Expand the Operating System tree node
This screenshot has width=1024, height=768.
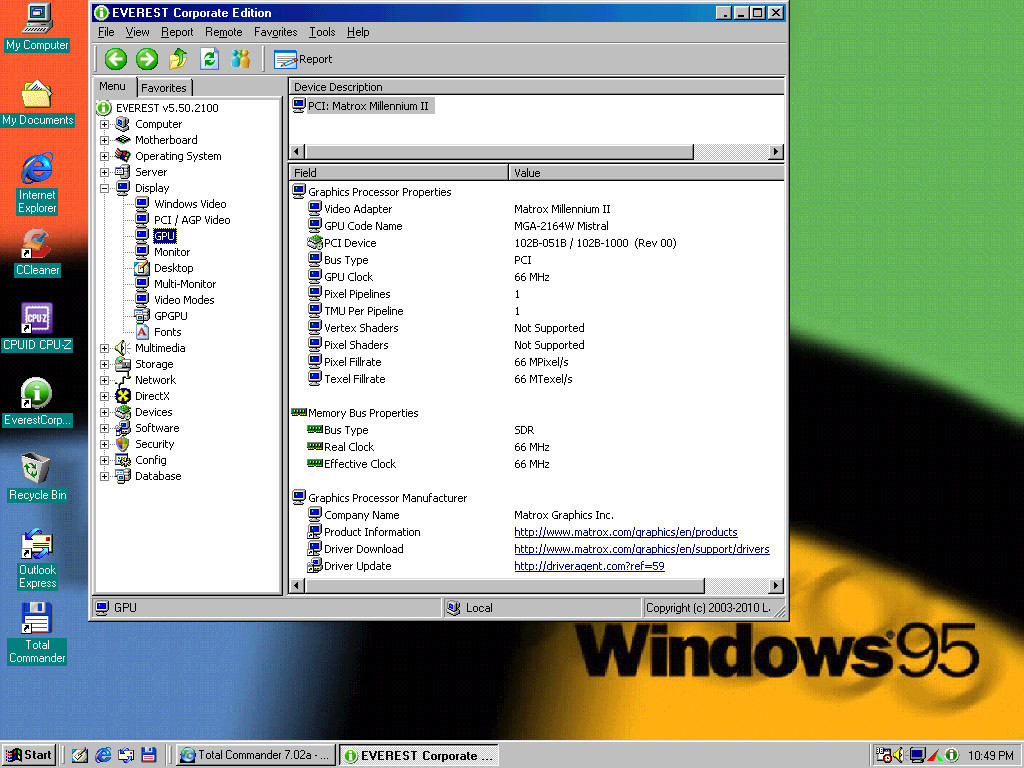pos(104,156)
